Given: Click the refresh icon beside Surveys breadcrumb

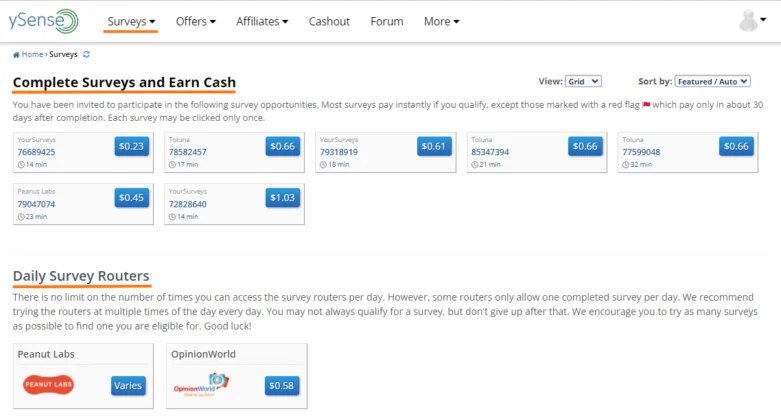Looking at the screenshot, I should 86,55.
